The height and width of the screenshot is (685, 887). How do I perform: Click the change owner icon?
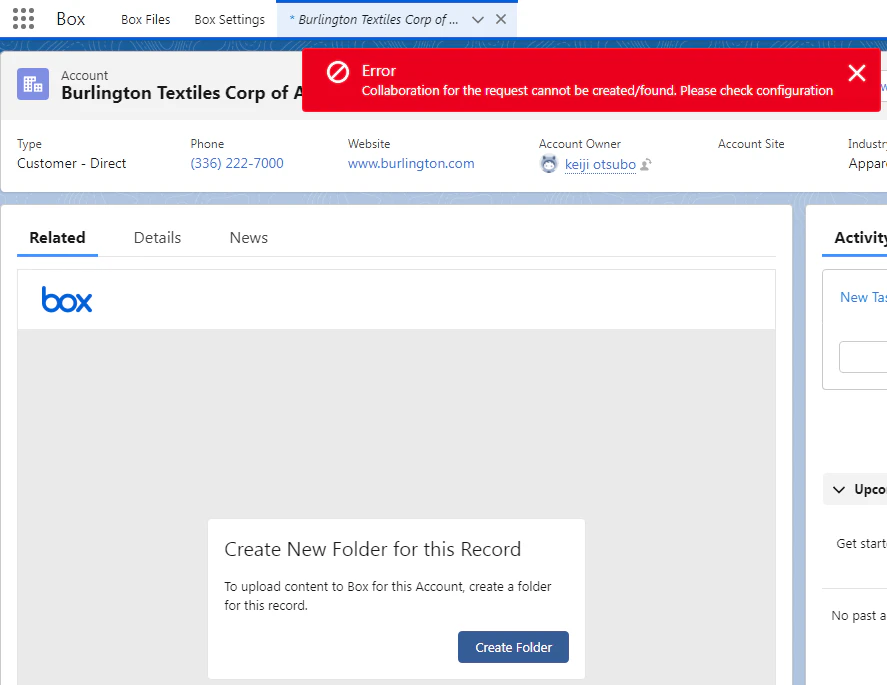click(646, 165)
